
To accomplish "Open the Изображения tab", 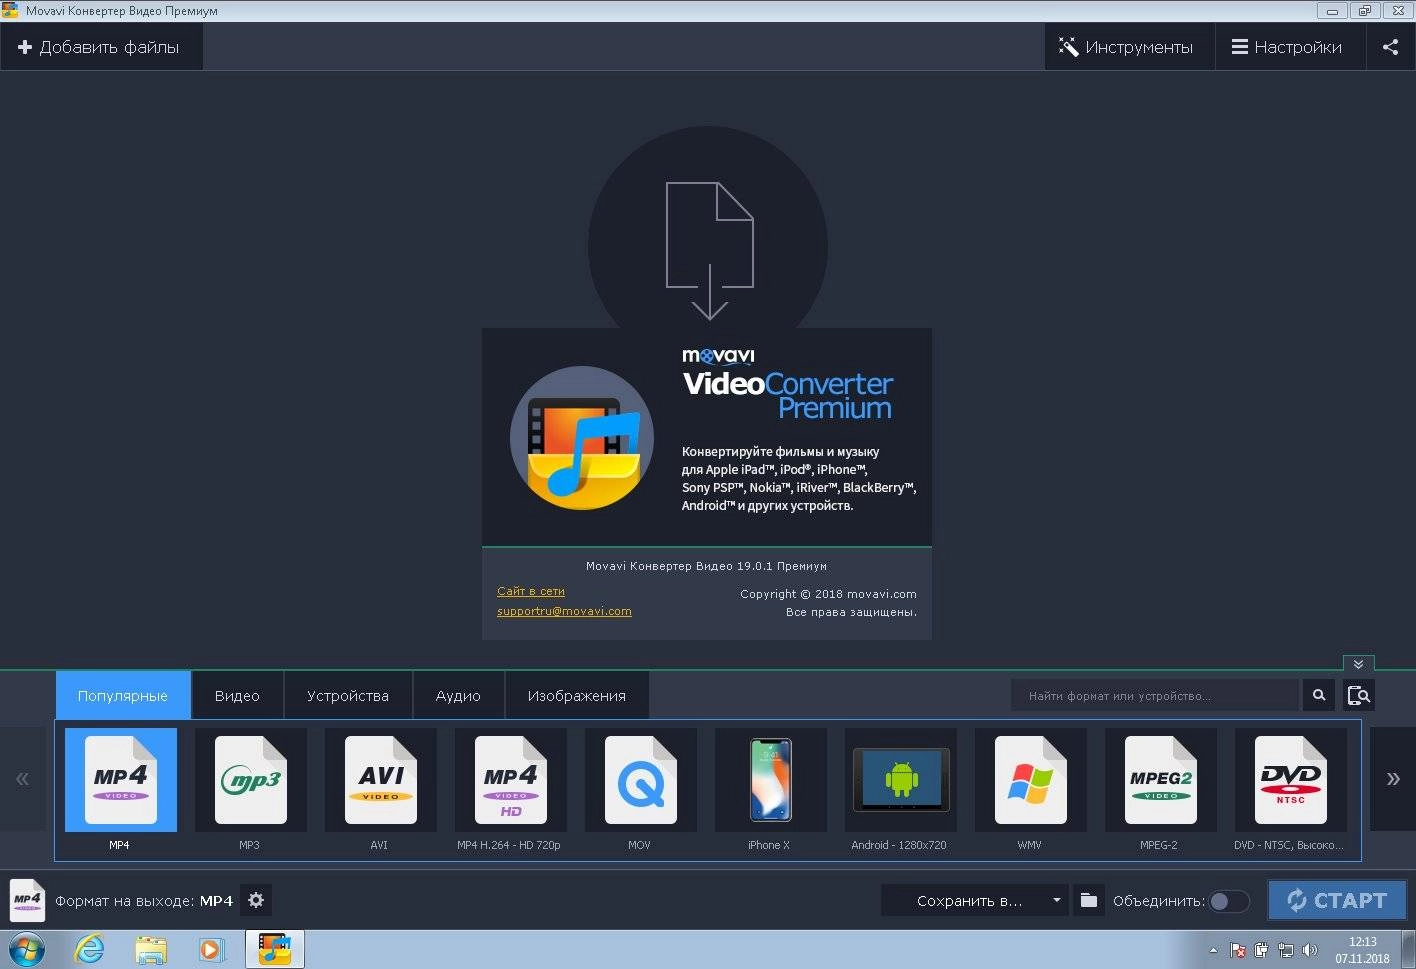I will pyautogui.click(x=577, y=695).
